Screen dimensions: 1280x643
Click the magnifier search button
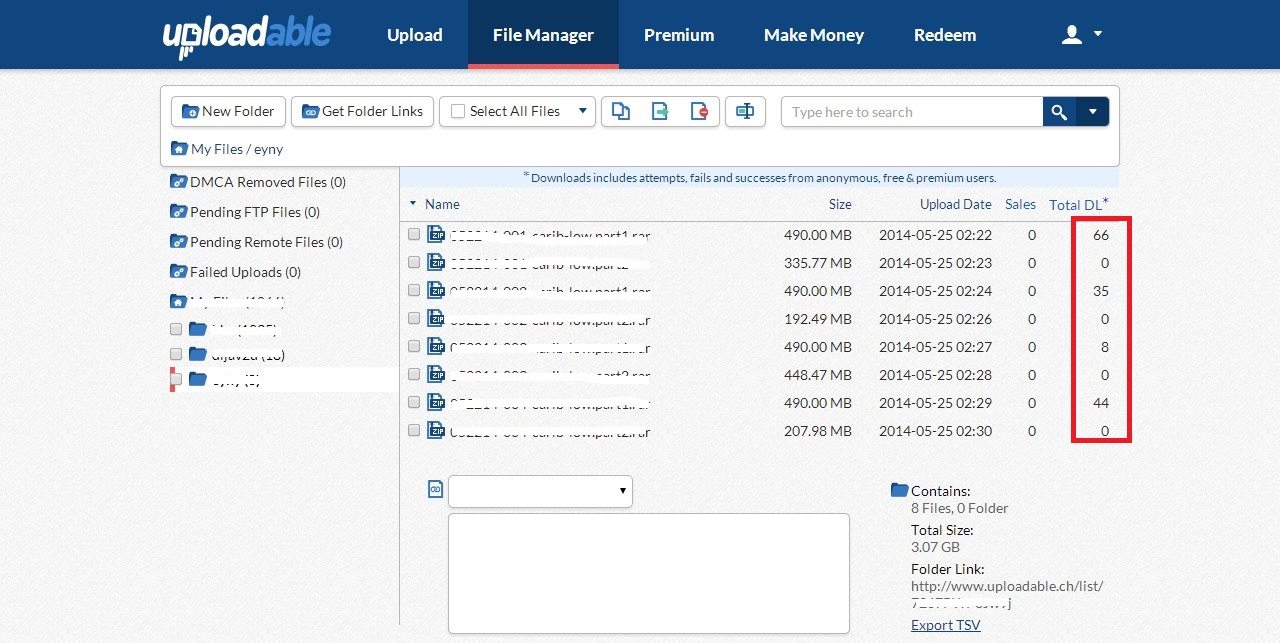point(1059,112)
